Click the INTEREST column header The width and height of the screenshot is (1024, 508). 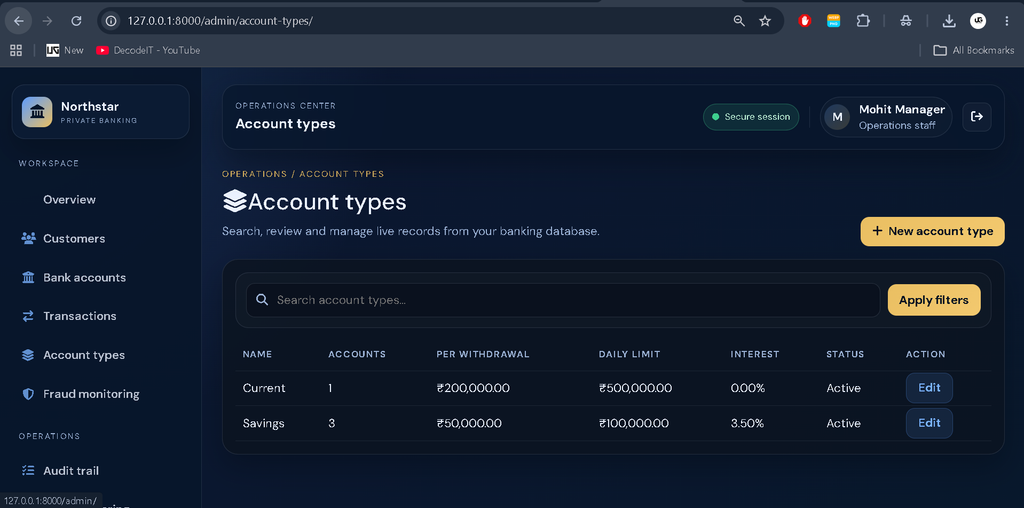point(755,355)
